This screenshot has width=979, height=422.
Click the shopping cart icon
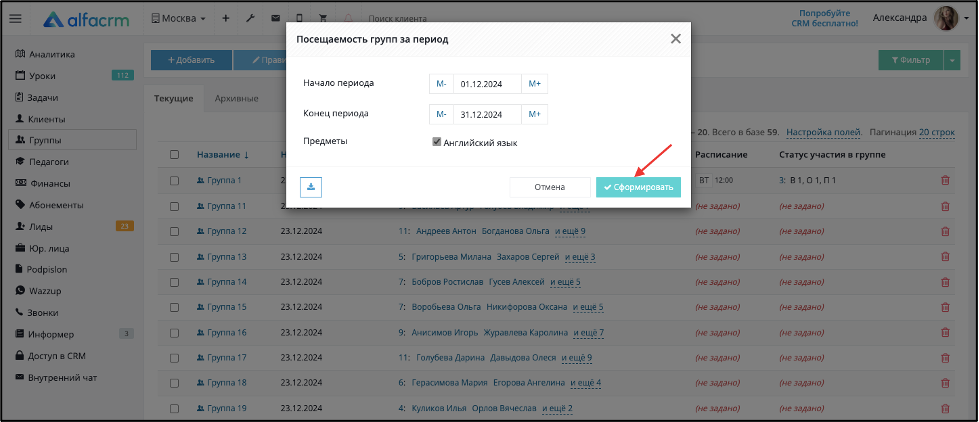click(x=323, y=19)
